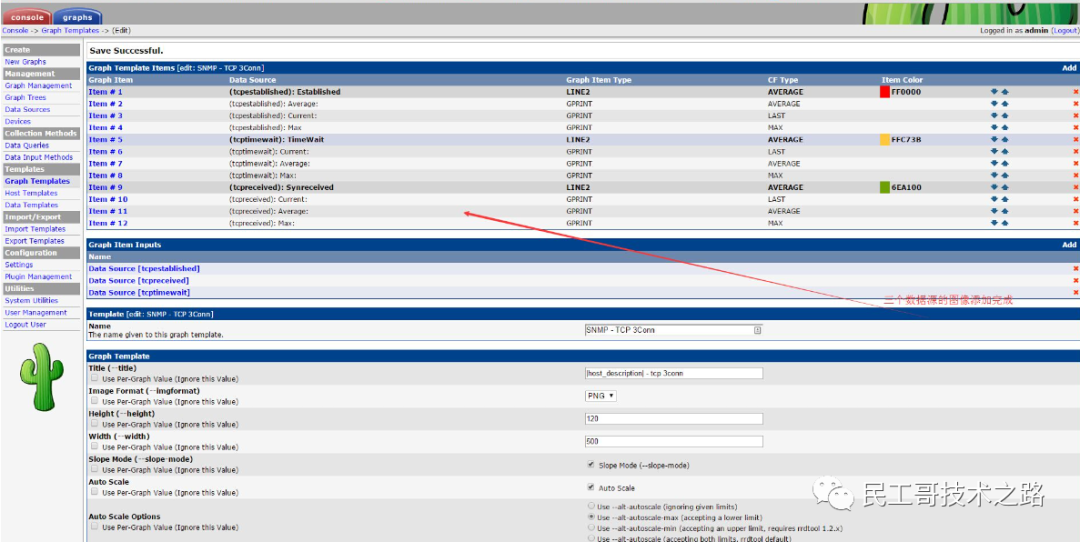Move Item # 2 up with the arrow
Viewport: 1080px width, 542px height.
[x=1004, y=103]
